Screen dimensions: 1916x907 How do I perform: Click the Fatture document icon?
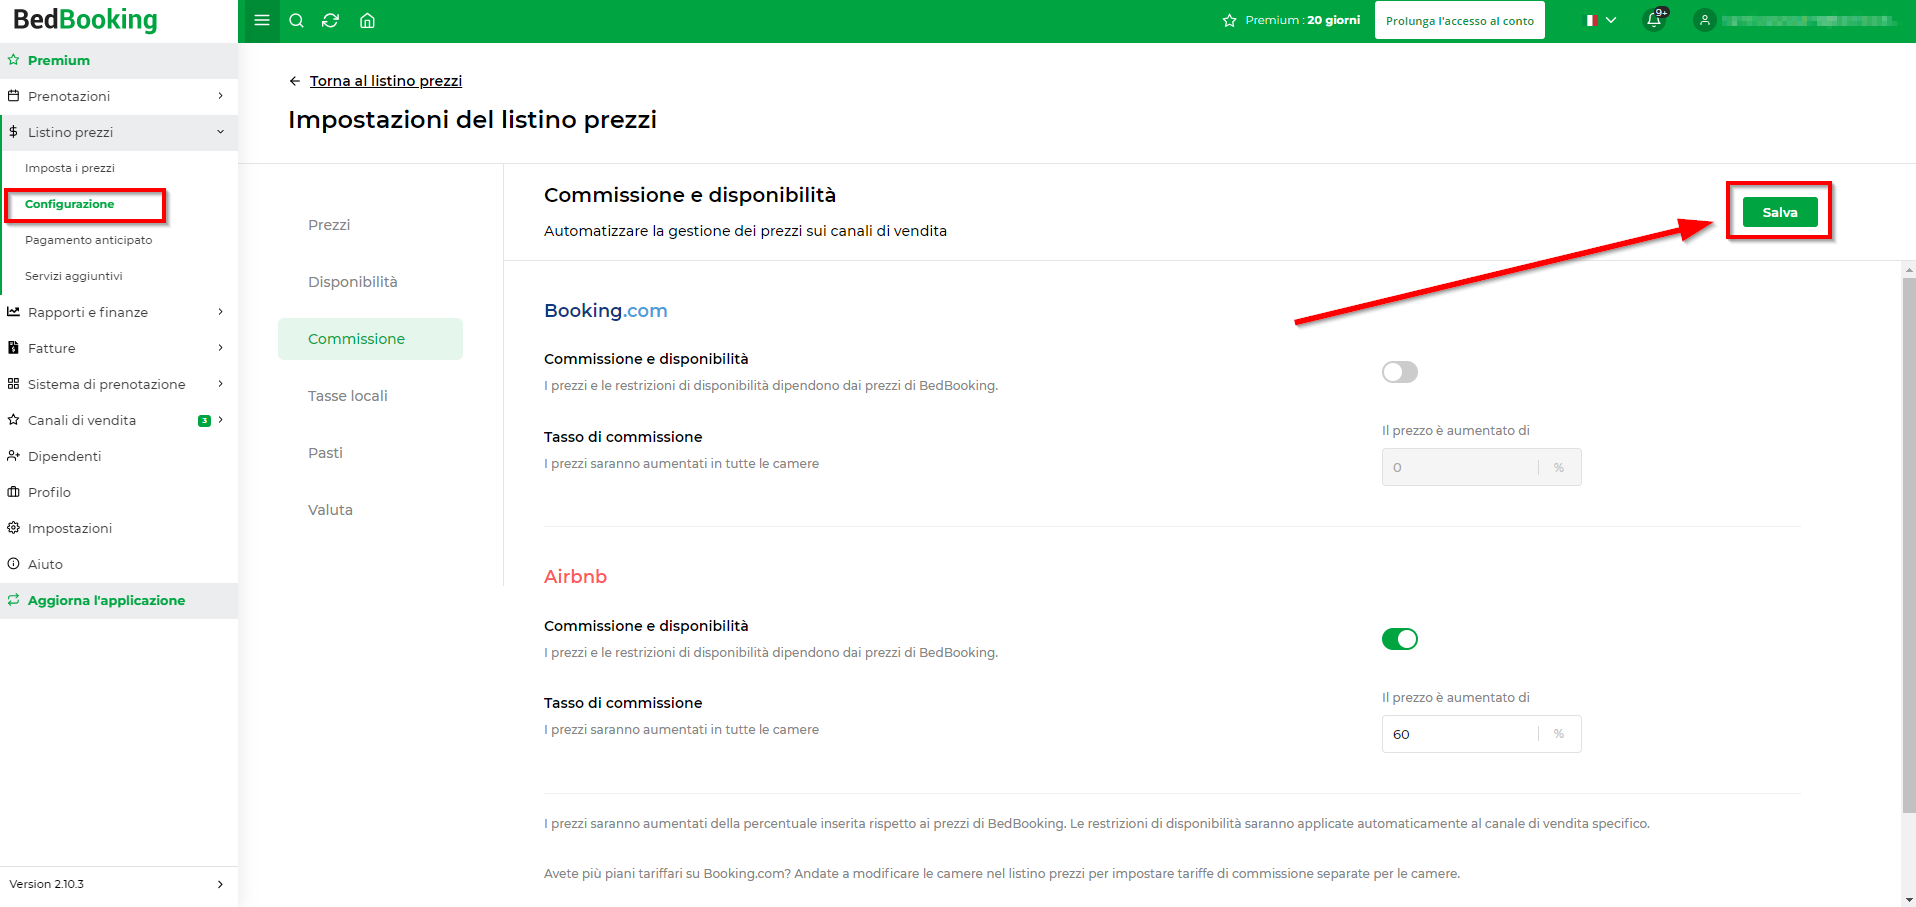tap(13, 348)
